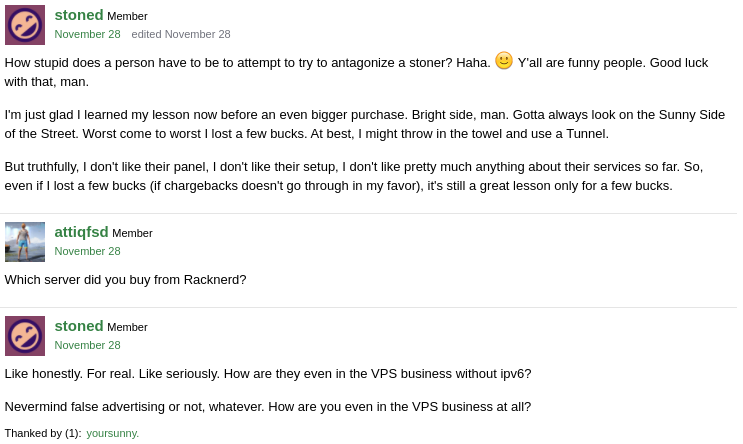743x444 pixels.
Task: Click the smiley emoji after "Haha."
Action: (x=504, y=60)
